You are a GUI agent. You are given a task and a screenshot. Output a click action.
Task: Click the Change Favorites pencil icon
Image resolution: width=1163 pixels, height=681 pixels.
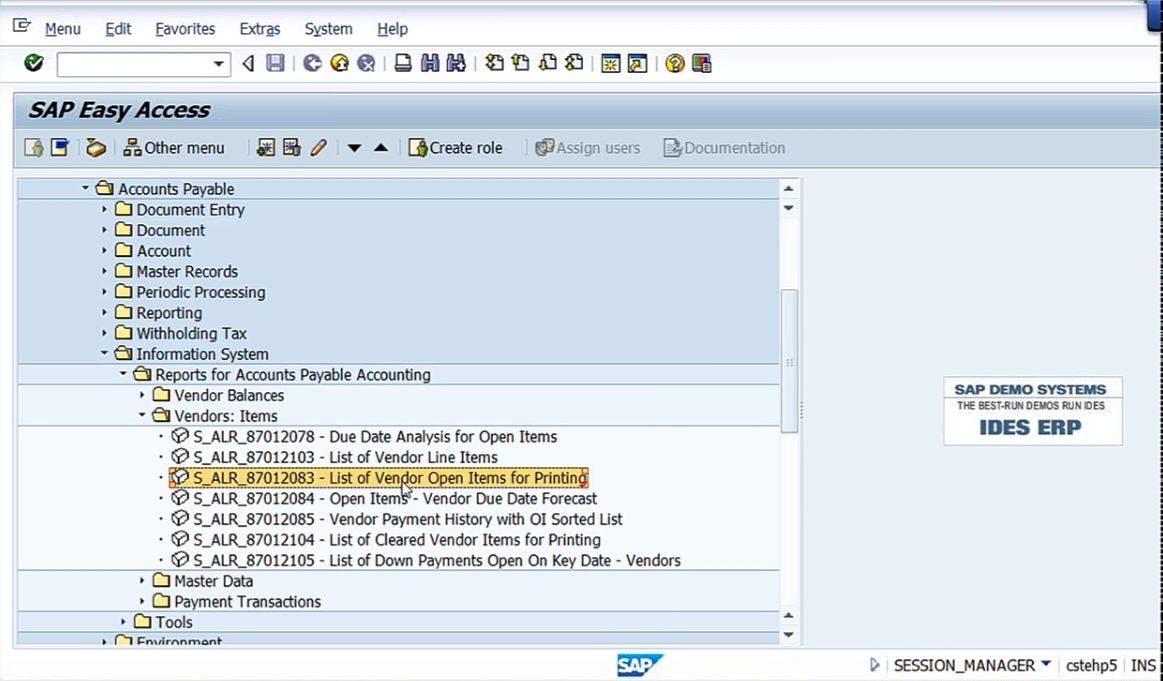(319, 148)
